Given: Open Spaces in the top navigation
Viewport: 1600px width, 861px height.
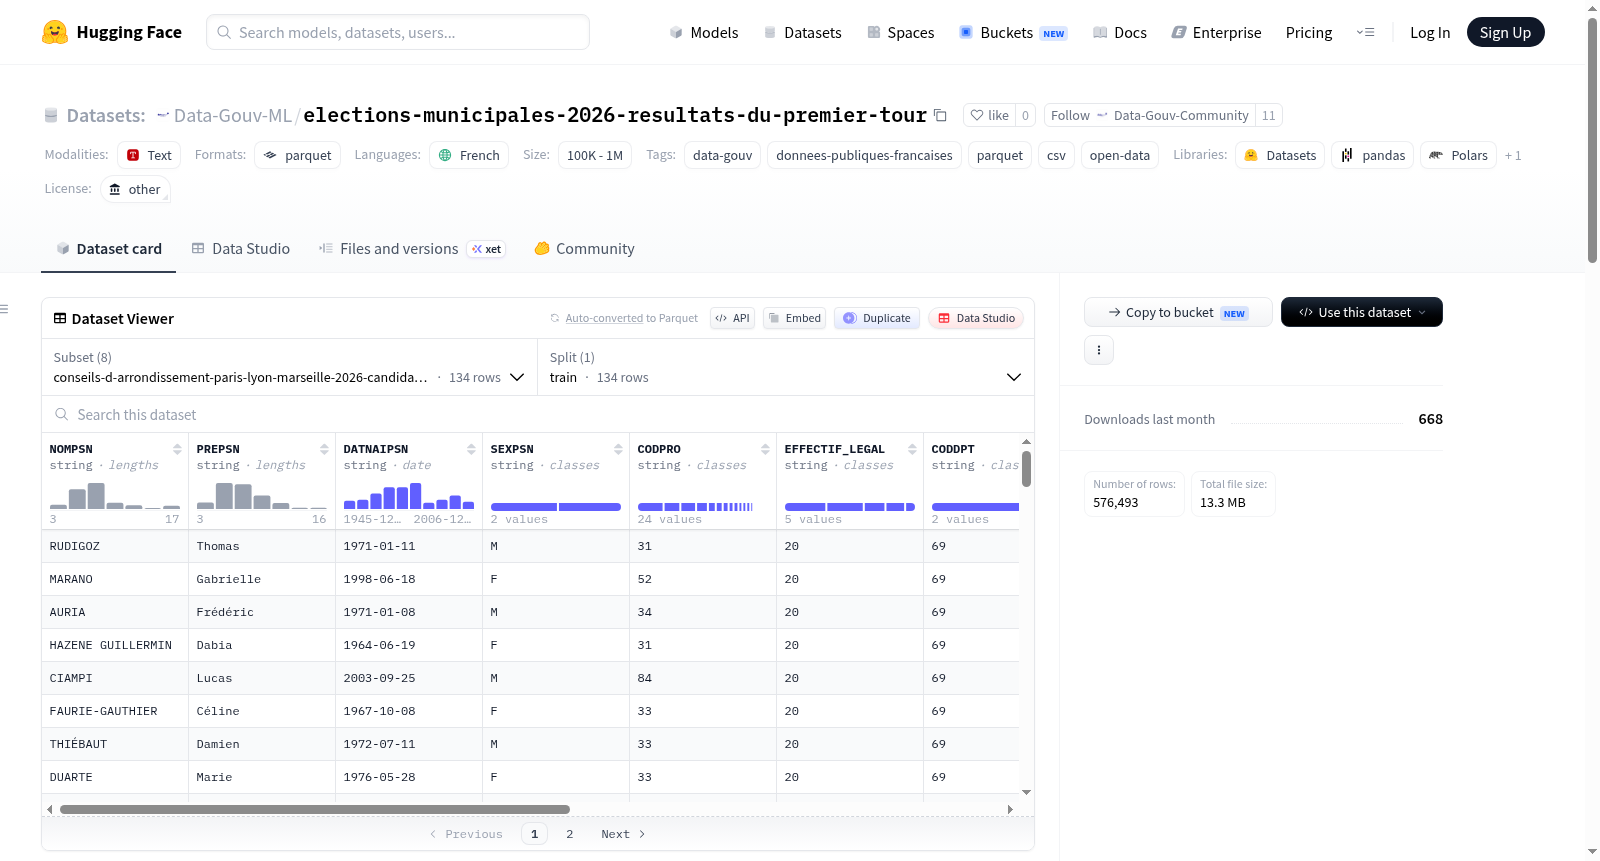Looking at the screenshot, I should pos(900,32).
